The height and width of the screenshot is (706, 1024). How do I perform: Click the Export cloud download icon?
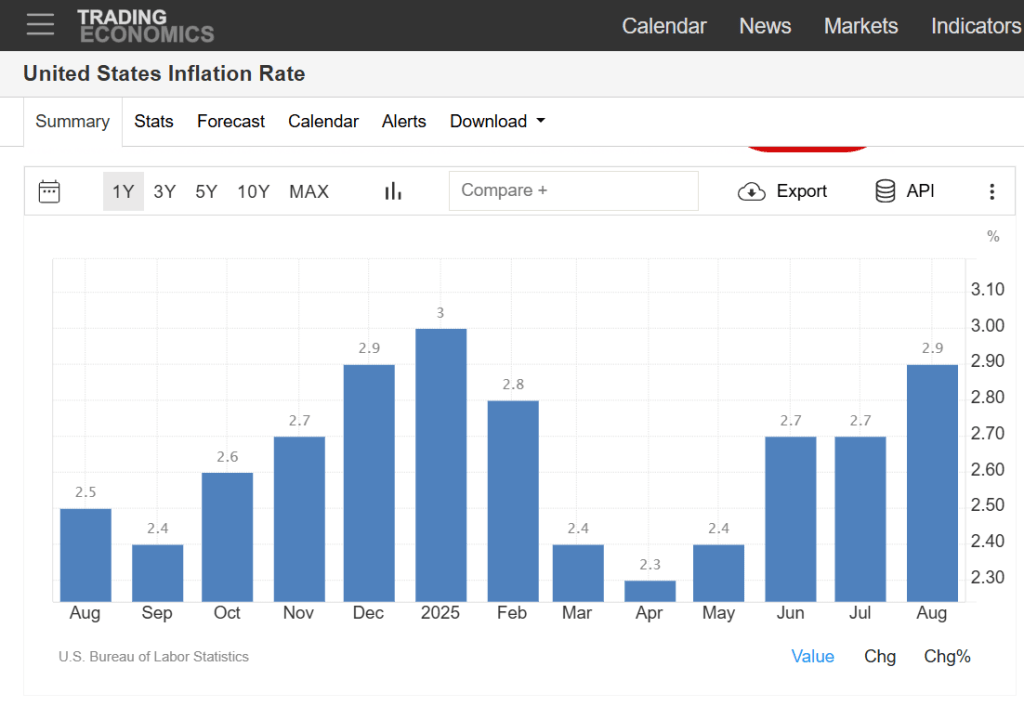(751, 191)
